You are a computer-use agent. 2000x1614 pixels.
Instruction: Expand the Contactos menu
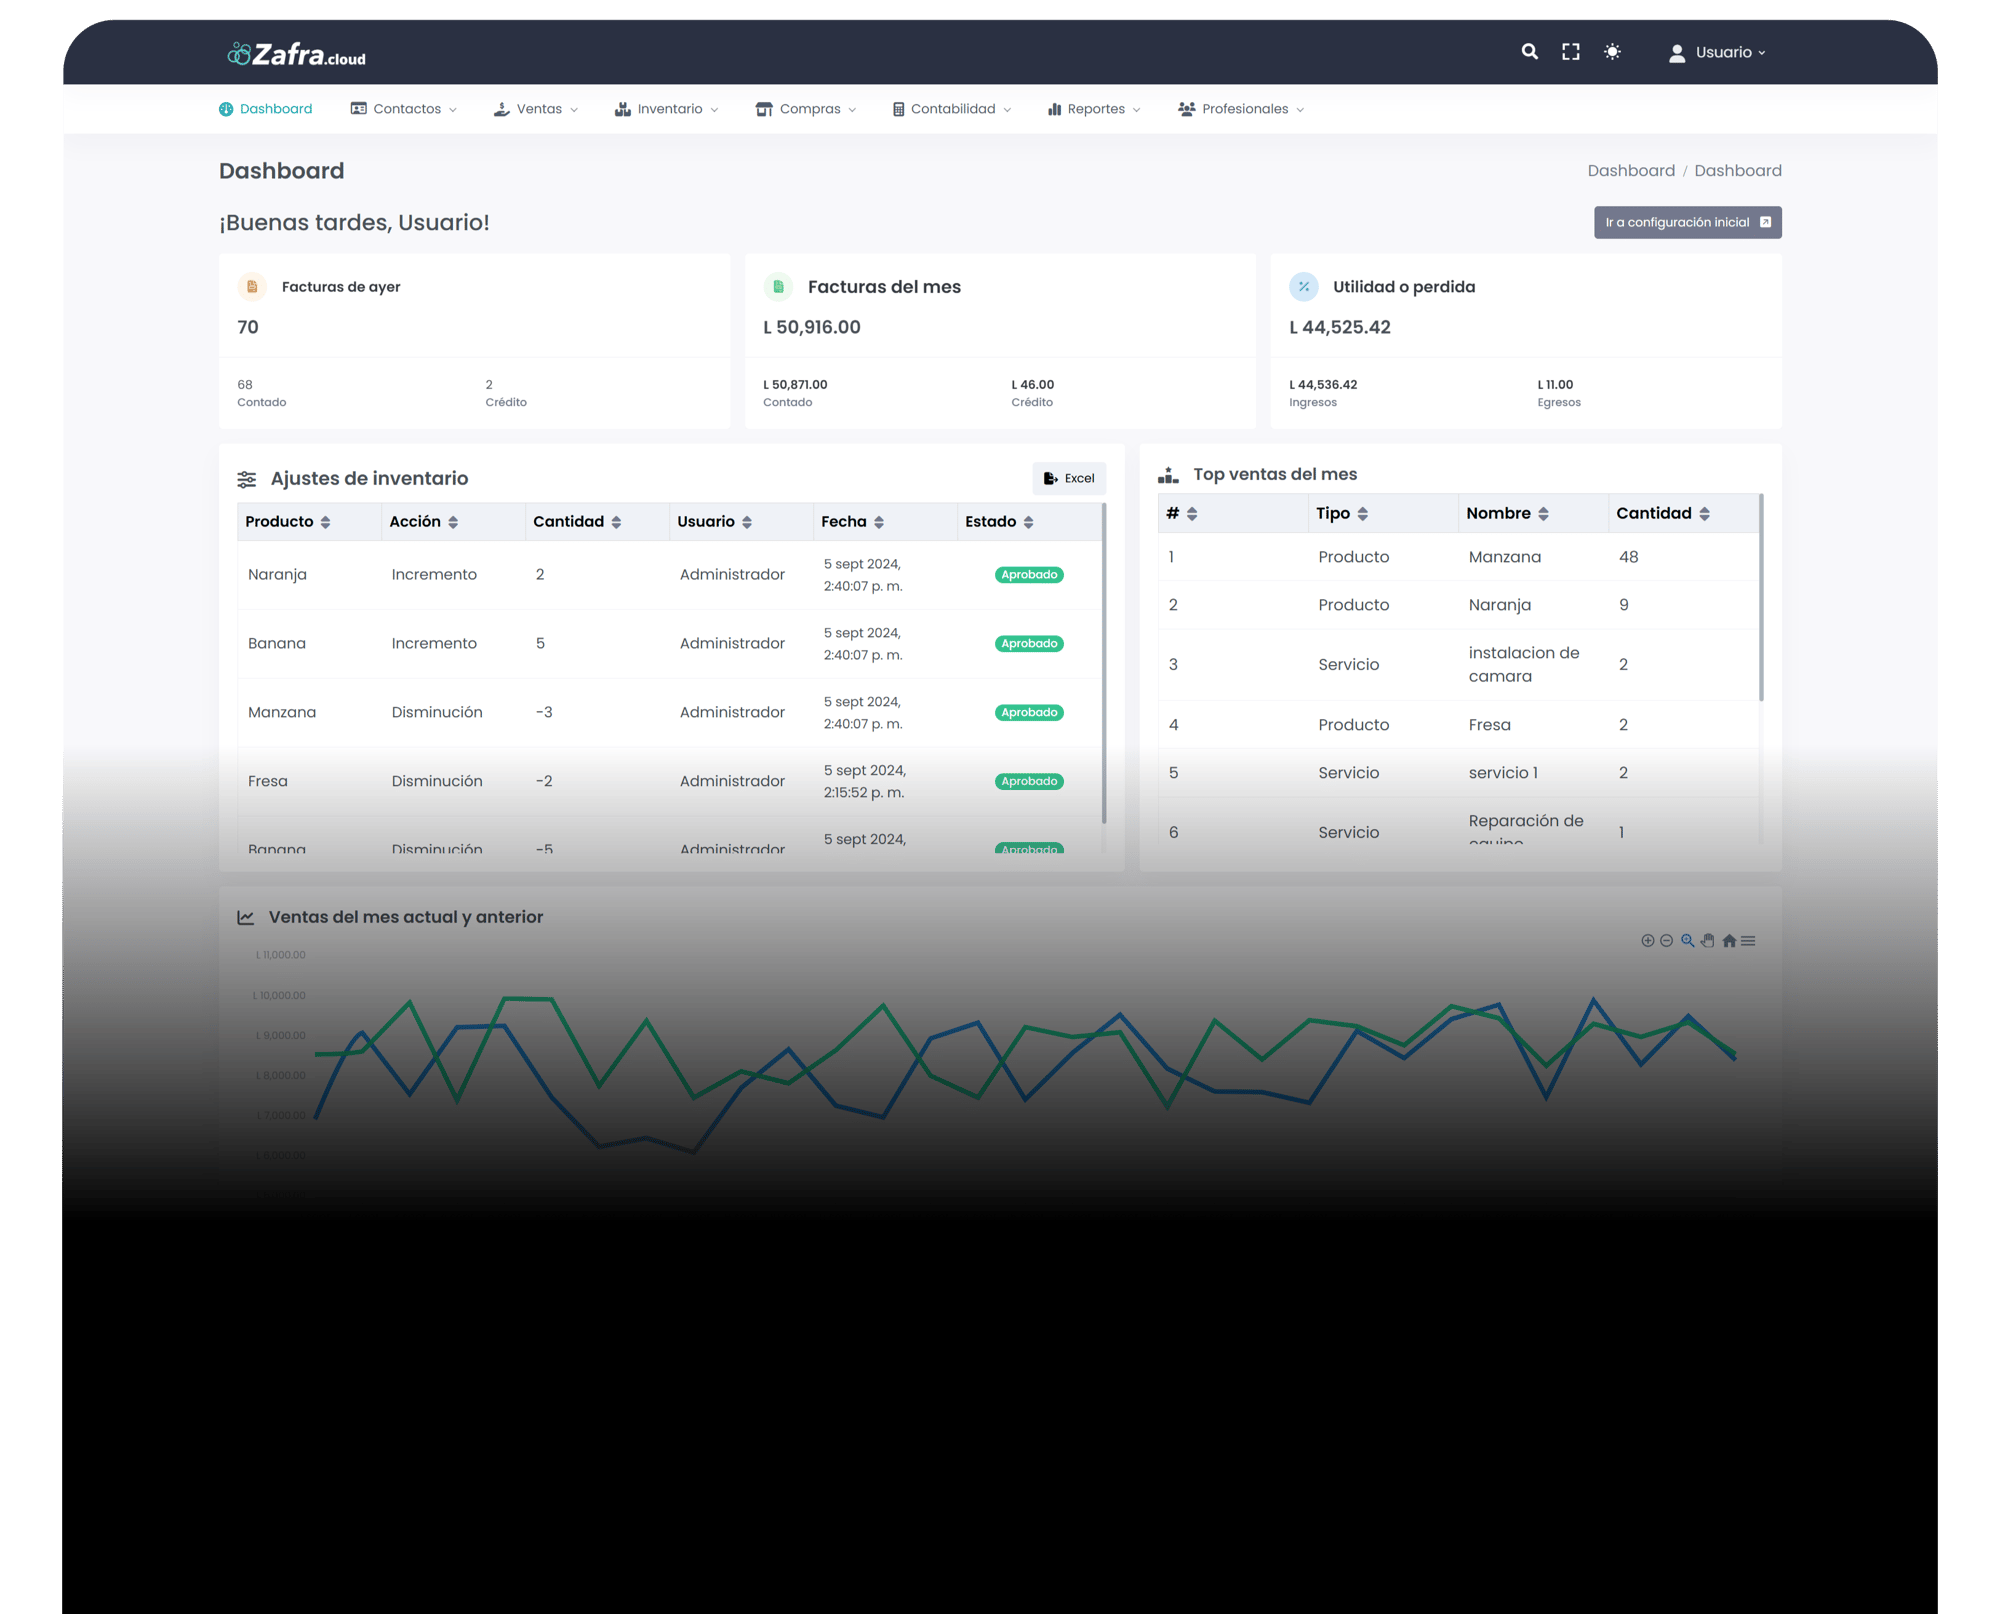(403, 109)
